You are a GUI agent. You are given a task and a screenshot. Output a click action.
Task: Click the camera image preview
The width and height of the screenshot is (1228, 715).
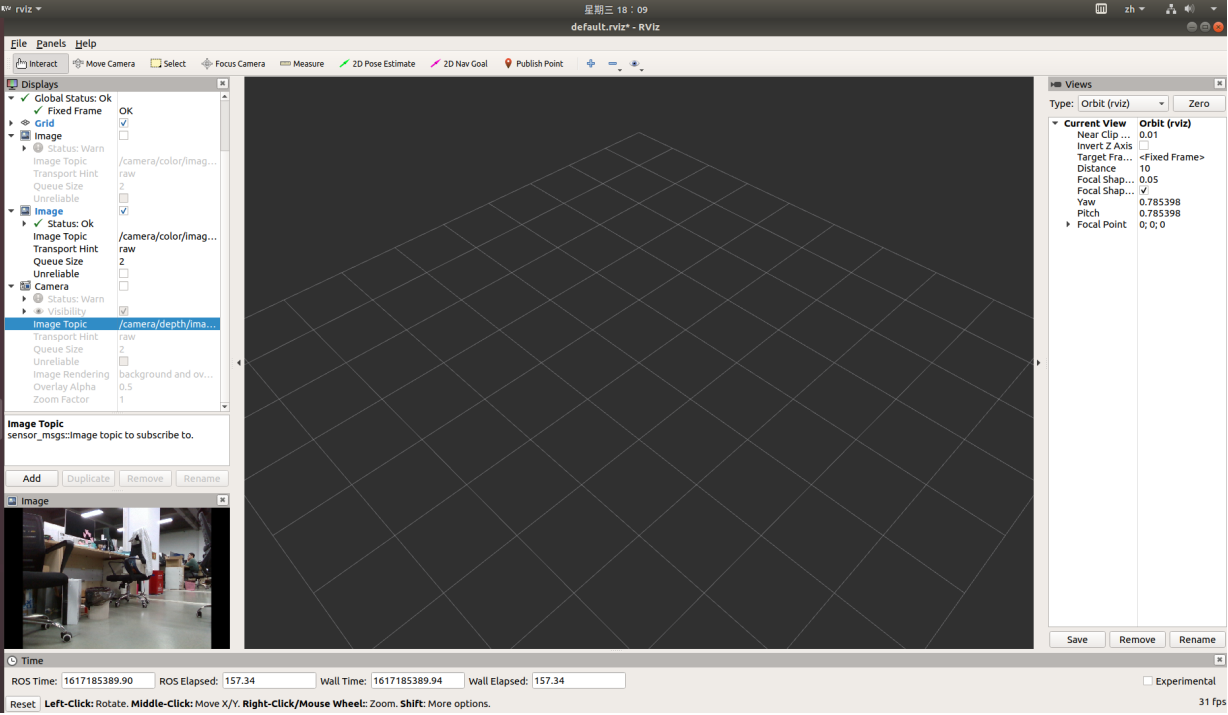tap(117, 579)
